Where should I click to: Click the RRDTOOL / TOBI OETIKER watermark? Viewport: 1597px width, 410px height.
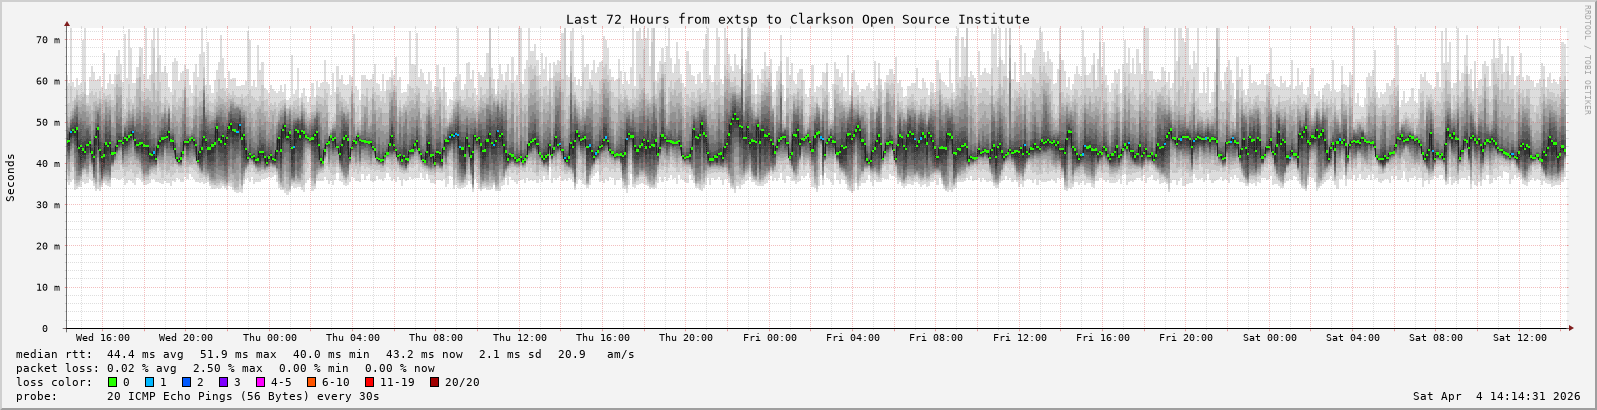pos(1586,60)
